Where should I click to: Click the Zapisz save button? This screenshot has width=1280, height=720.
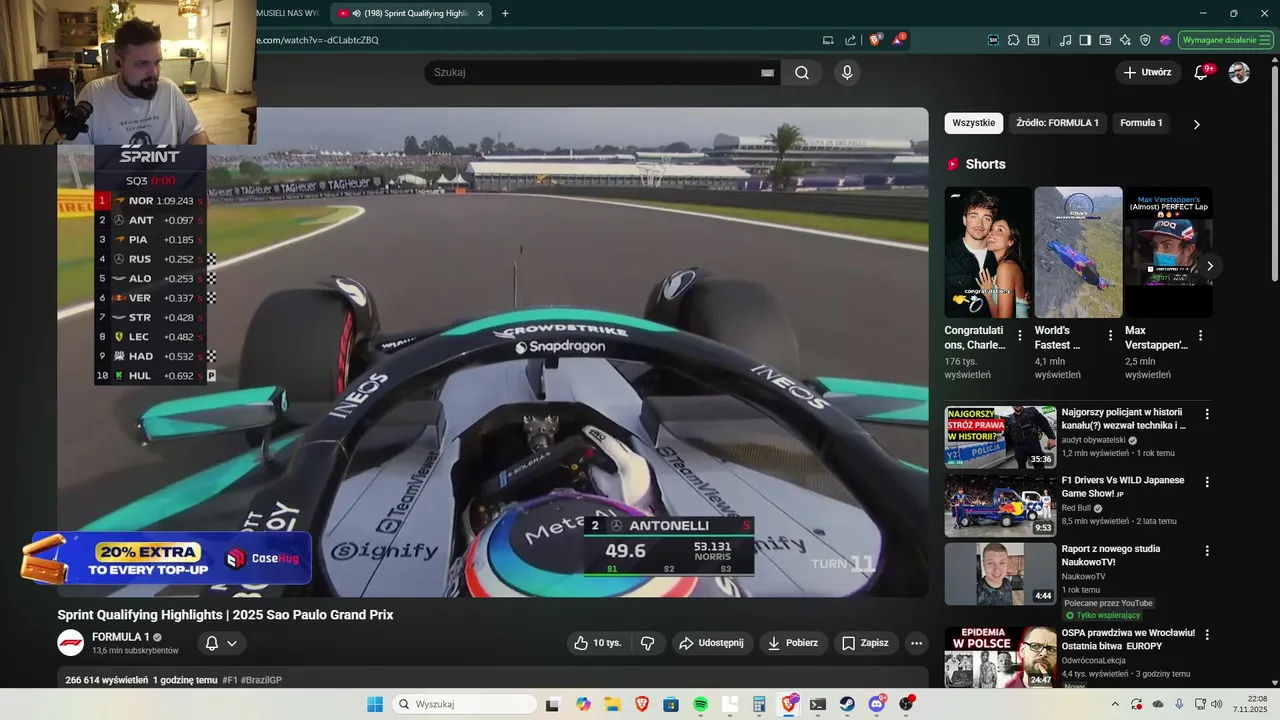coord(865,643)
